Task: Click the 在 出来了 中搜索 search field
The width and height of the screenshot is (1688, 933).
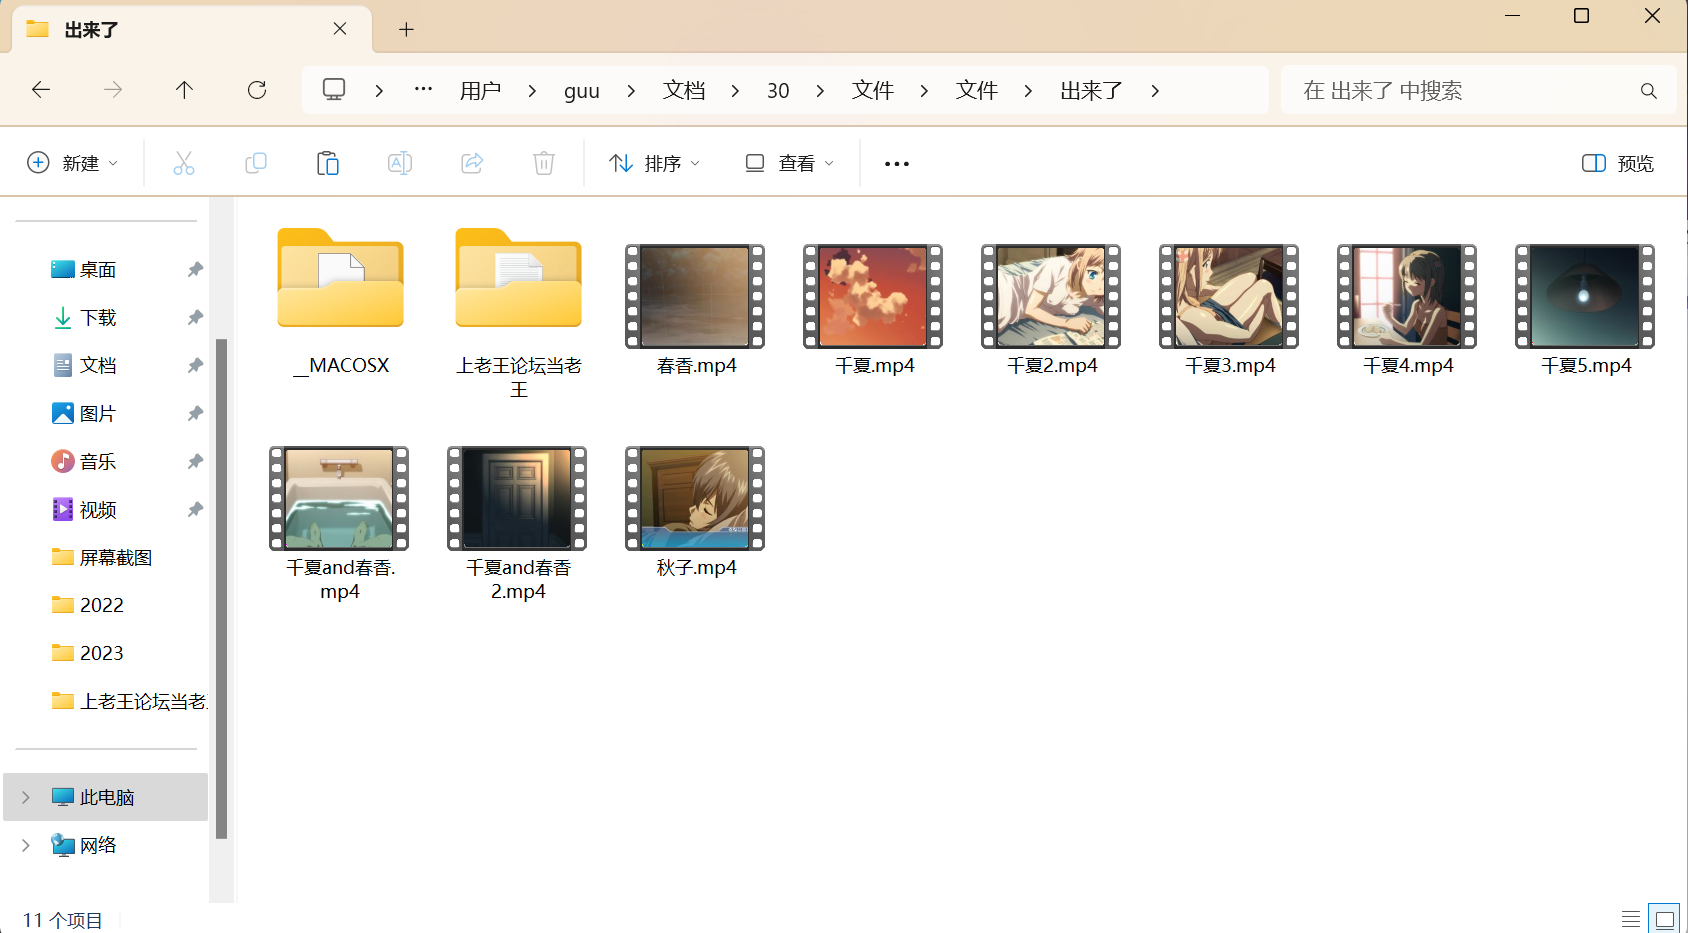Action: (x=1478, y=90)
